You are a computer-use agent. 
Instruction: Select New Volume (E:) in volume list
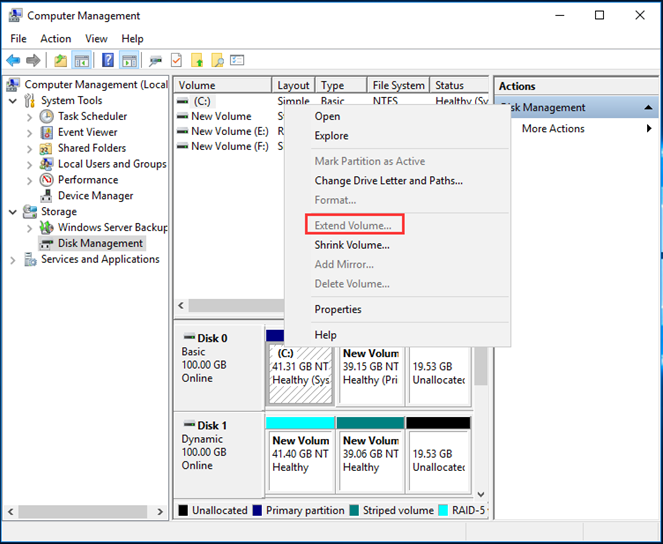point(230,131)
